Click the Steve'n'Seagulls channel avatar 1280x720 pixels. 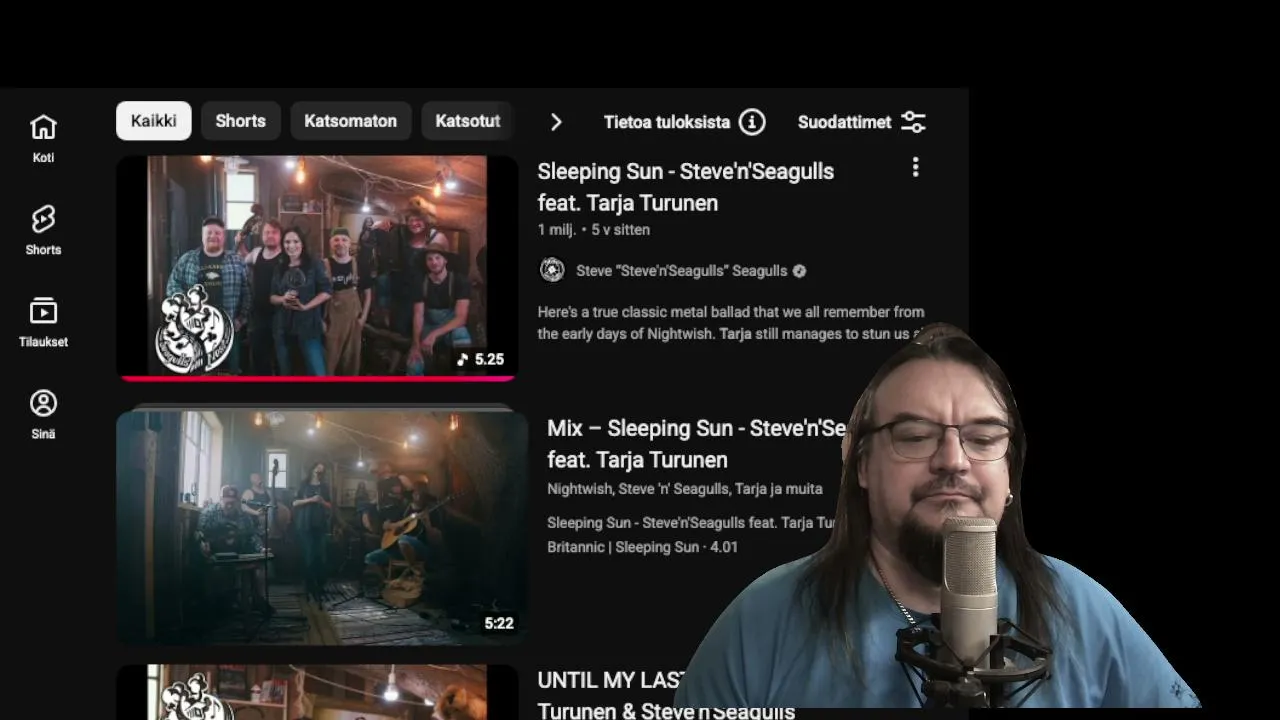point(551,270)
